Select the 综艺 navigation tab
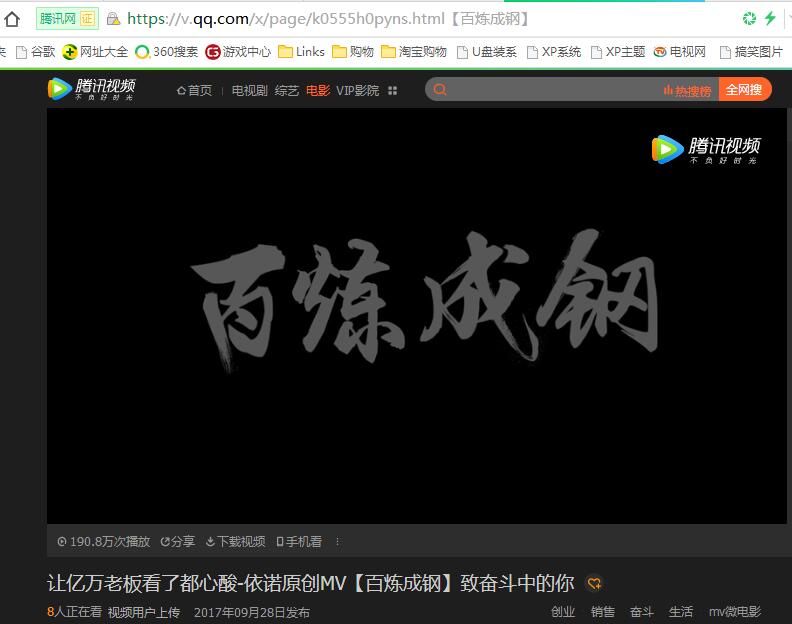 (x=286, y=91)
